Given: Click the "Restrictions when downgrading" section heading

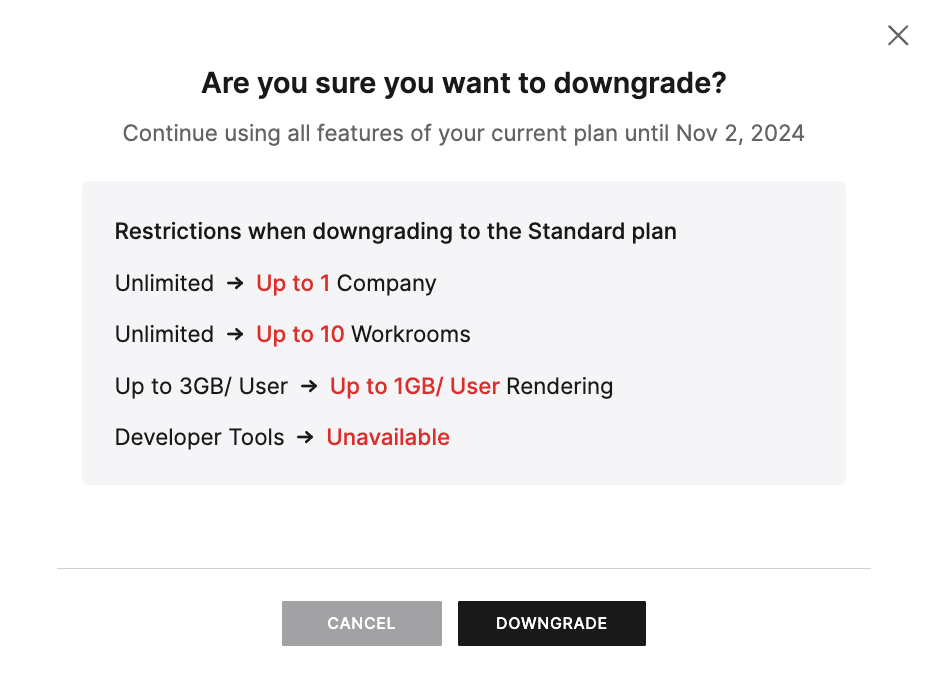Looking at the screenshot, I should (x=395, y=231).
